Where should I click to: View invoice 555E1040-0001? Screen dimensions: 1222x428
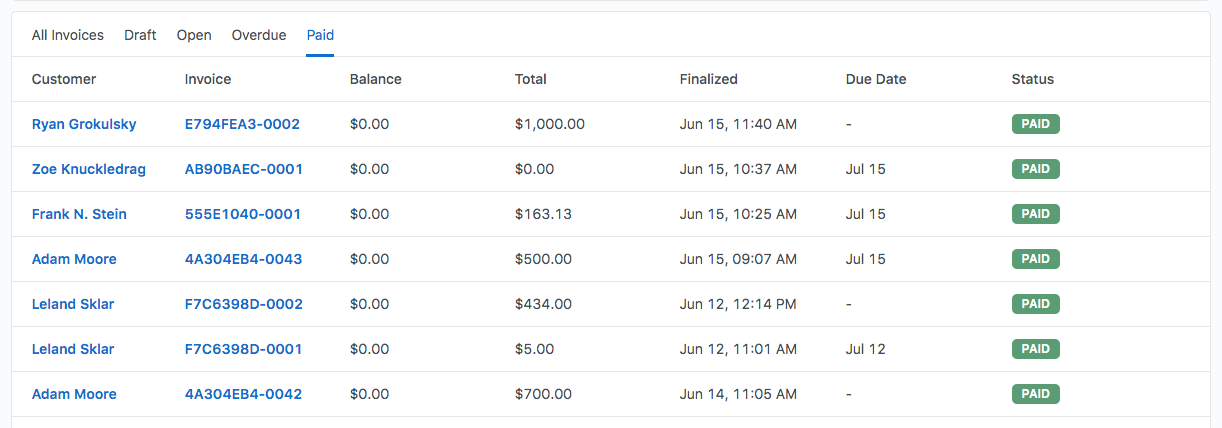click(x=243, y=214)
